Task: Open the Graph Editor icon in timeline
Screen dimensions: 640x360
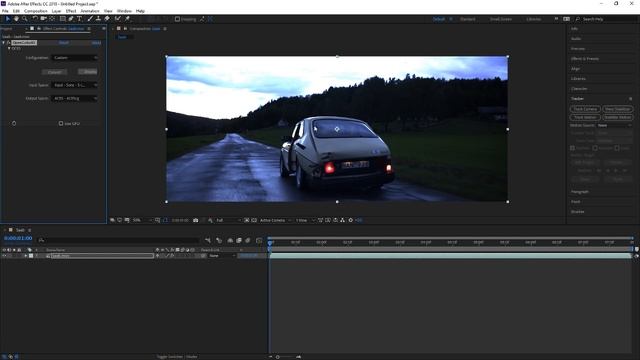Action: click(x=259, y=240)
